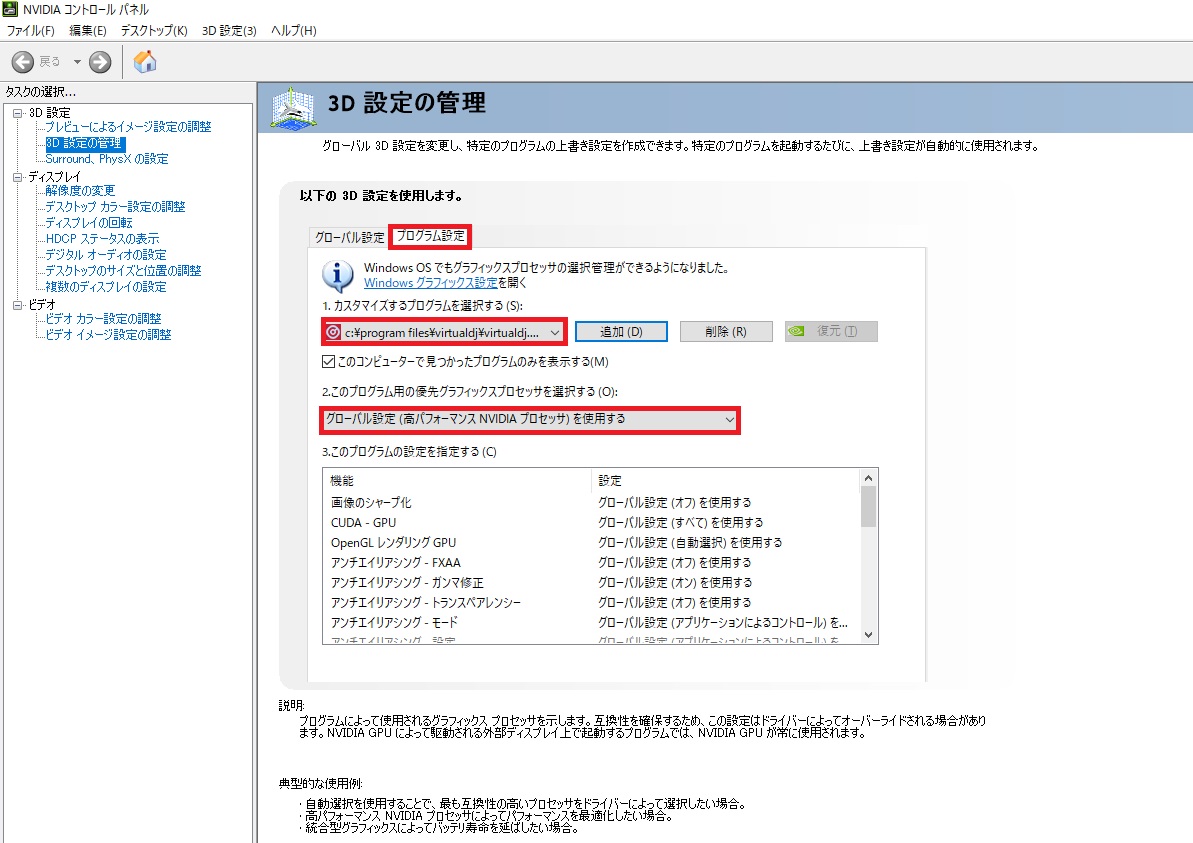Open ディスプレイの回転 in tree
Image resolution: width=1193 pixels, height=843 pixels.
click(88, 223)
